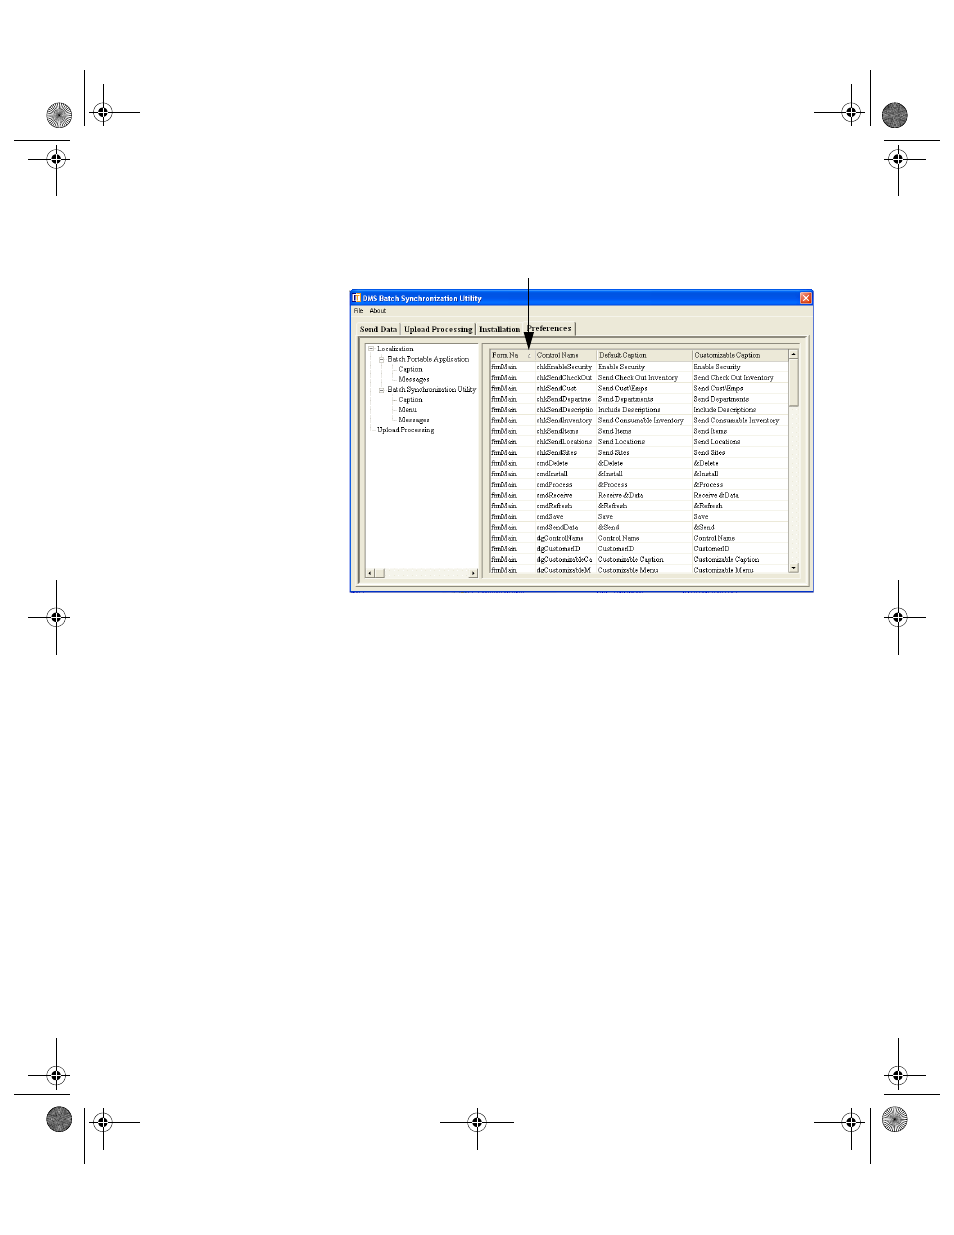This screenshot has width=954, height=1235.
Task: Sort by the Customizable Caption column header
Action: (x=740, y=355)
